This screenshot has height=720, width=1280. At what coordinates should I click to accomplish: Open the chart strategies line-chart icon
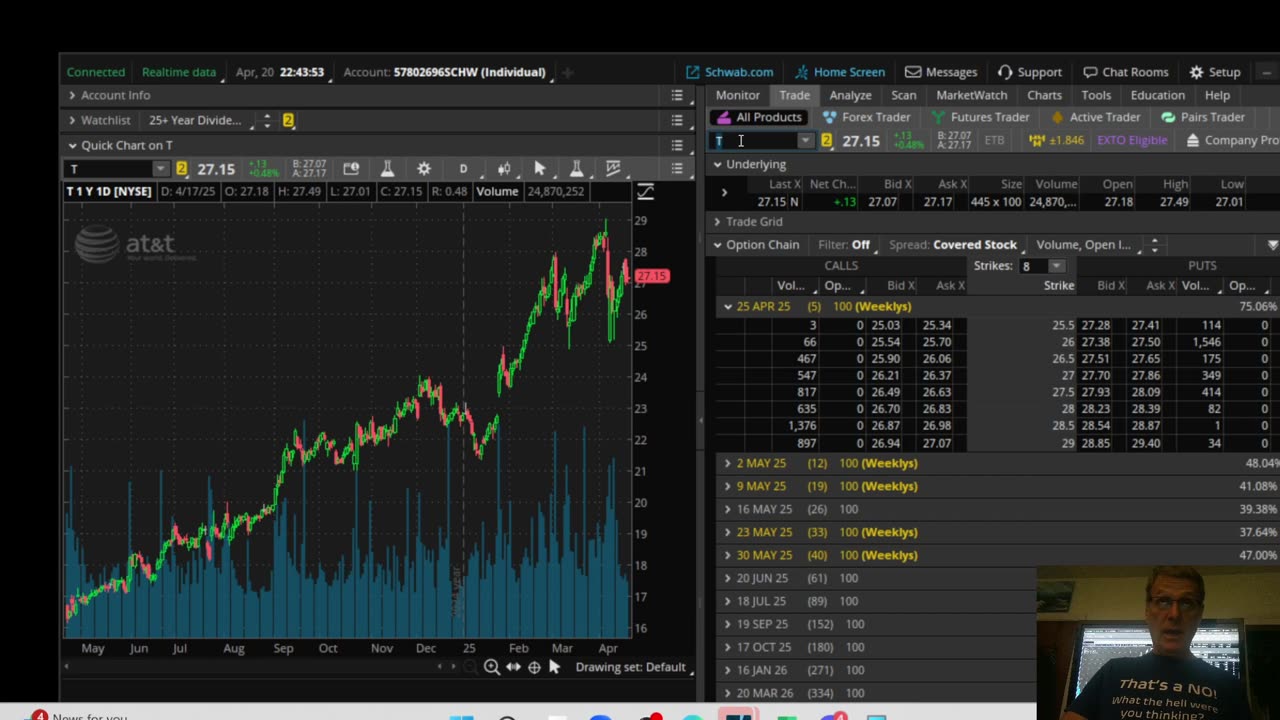click(613, 169)
